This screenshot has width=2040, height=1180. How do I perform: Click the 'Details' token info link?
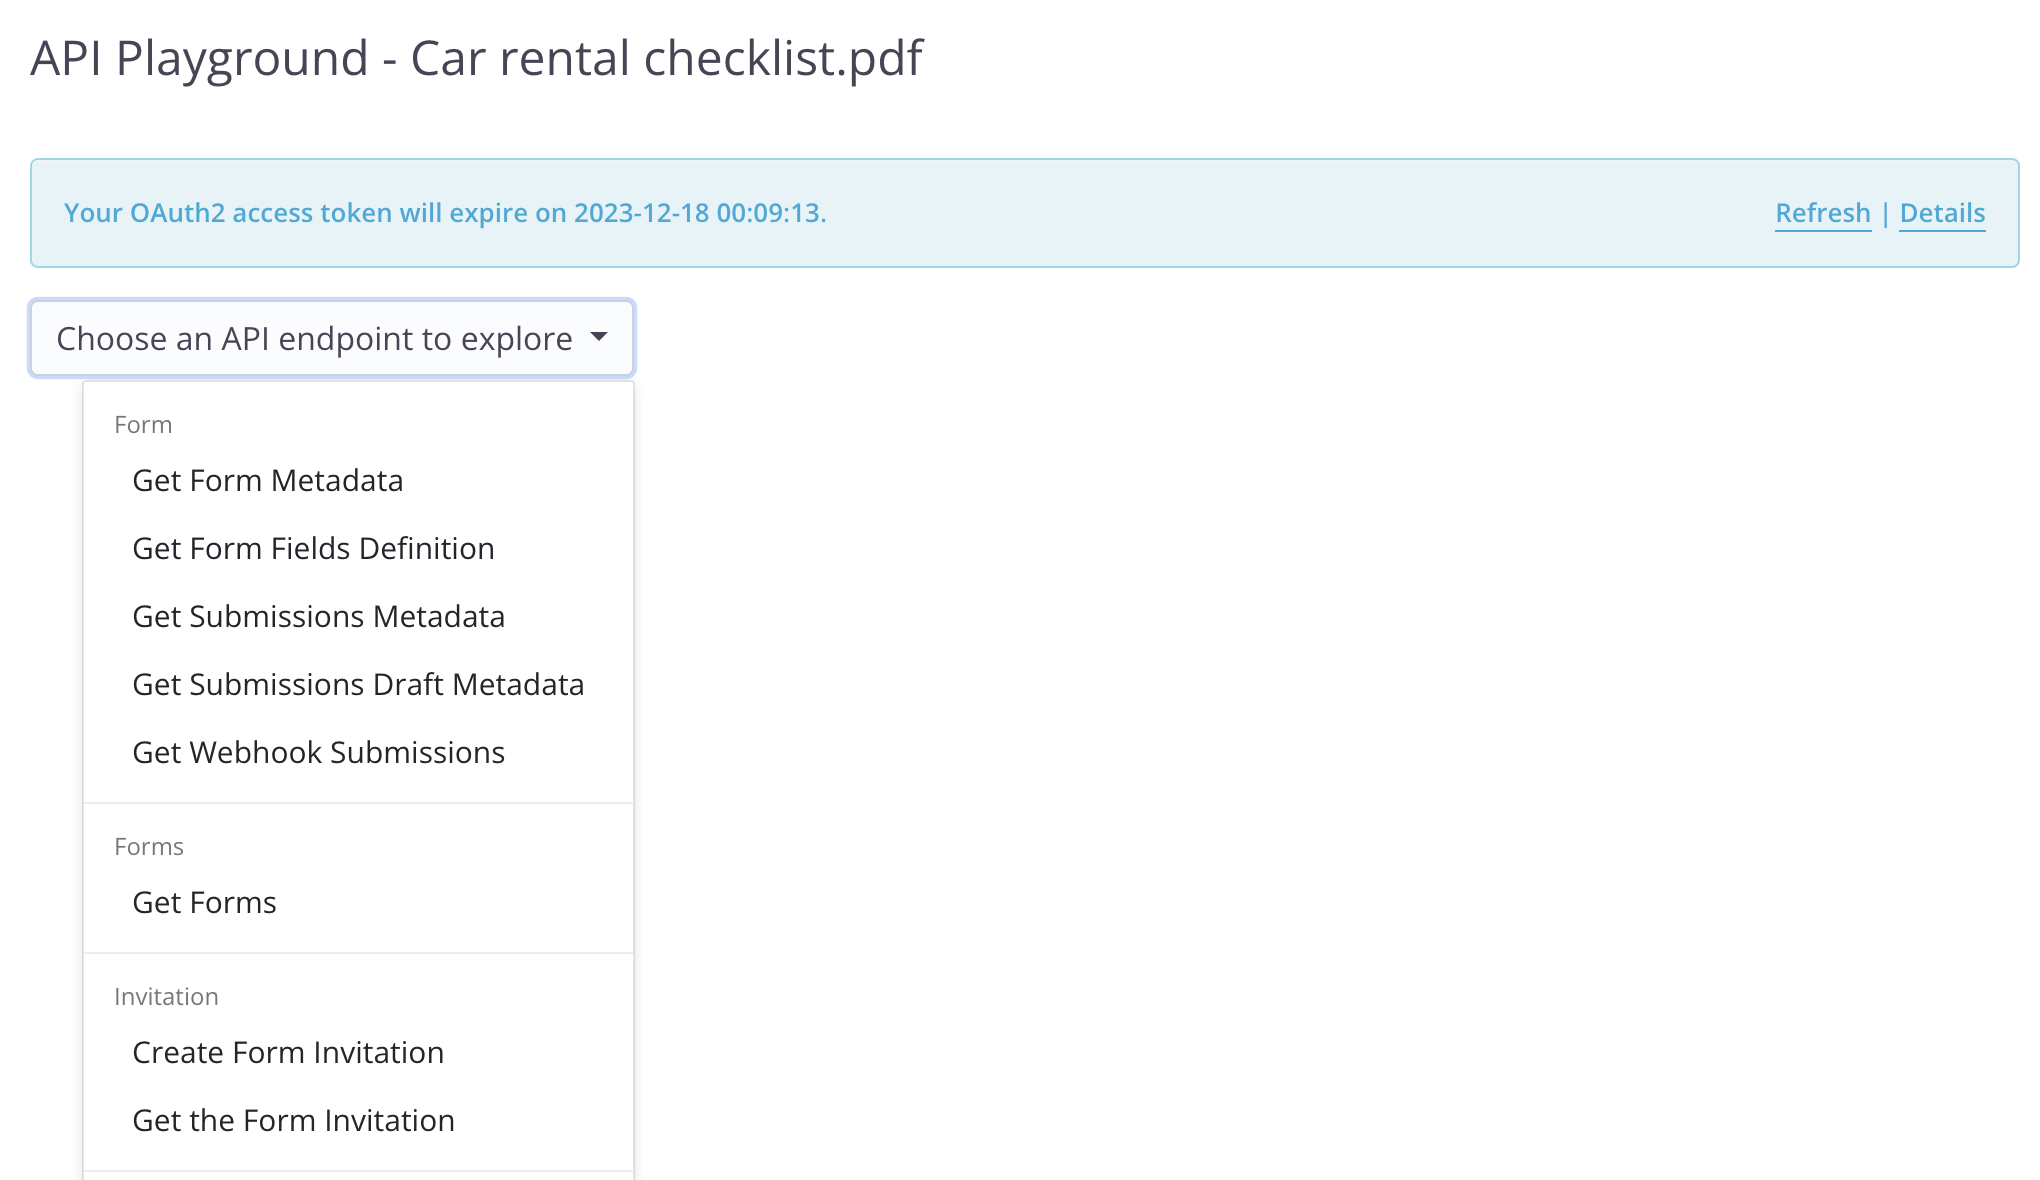(x=1942, y=212)
